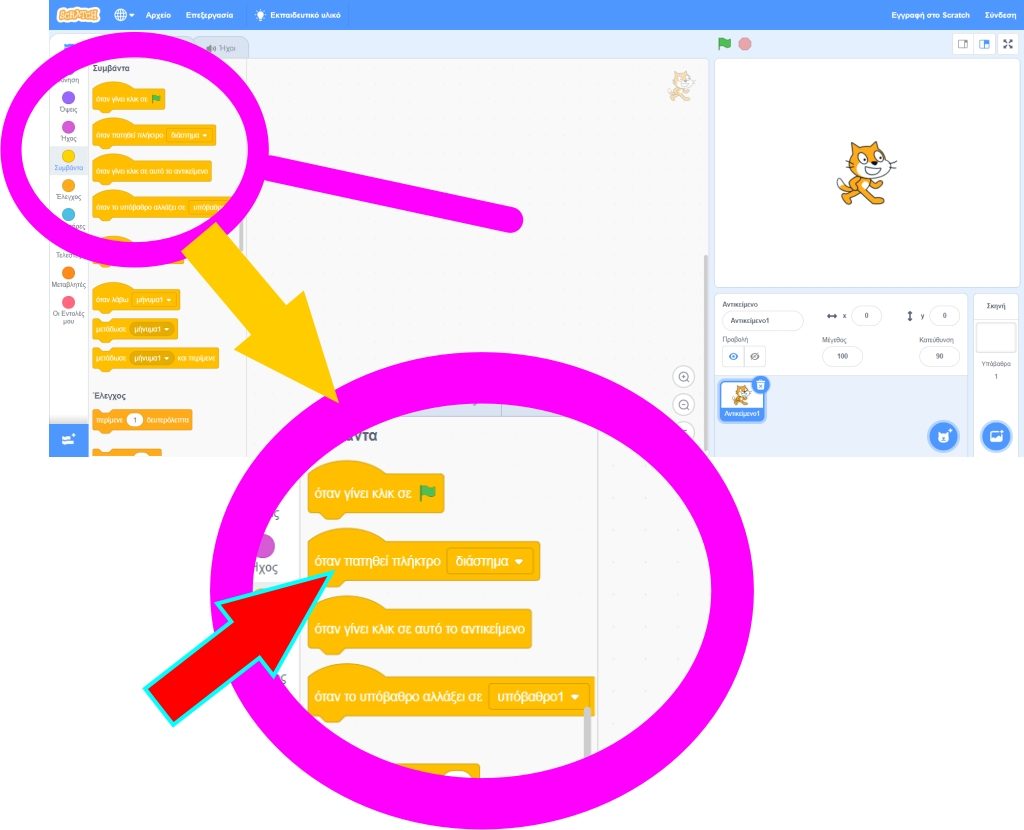Open μήνυμα1 dropdown on μετάδωσε και περίμενε block
1024x830 pixels.
pos(152,357)
